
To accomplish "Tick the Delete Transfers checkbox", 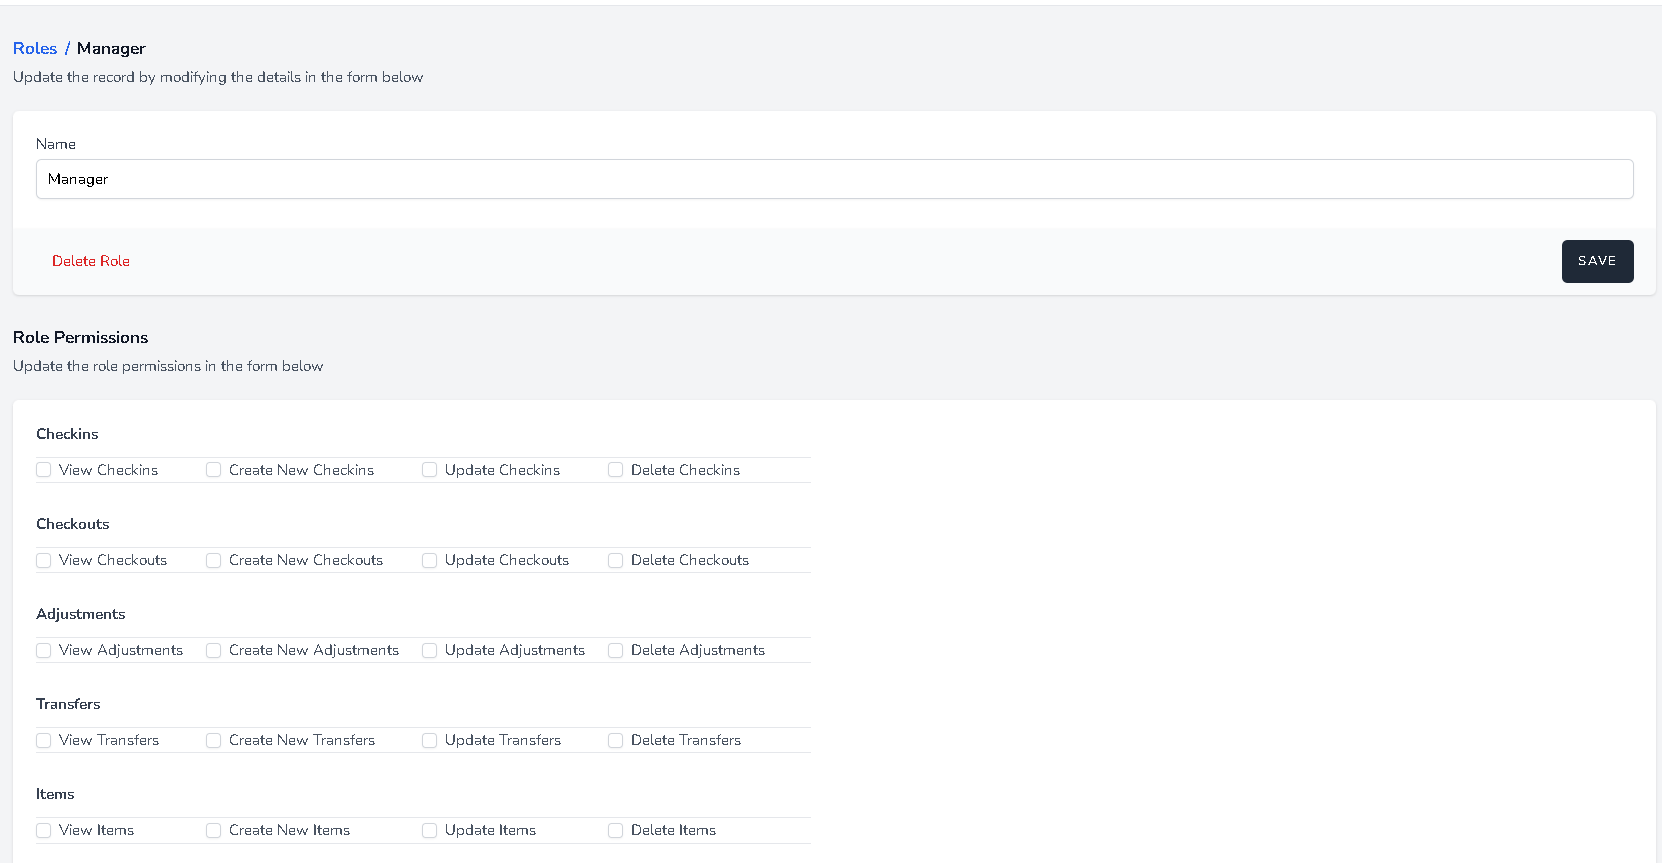I will (616, 740).
